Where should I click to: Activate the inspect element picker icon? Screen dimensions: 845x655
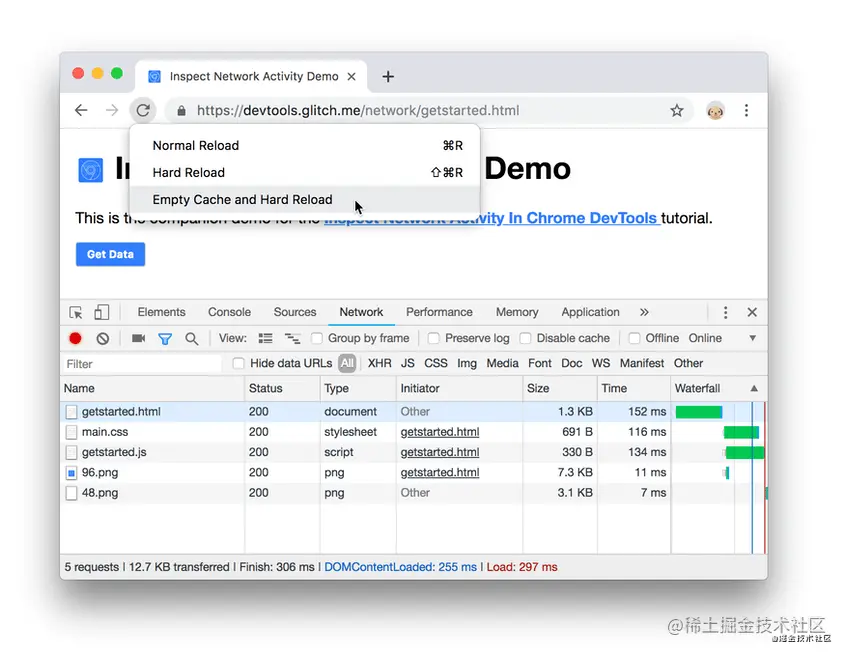(75, 313)
